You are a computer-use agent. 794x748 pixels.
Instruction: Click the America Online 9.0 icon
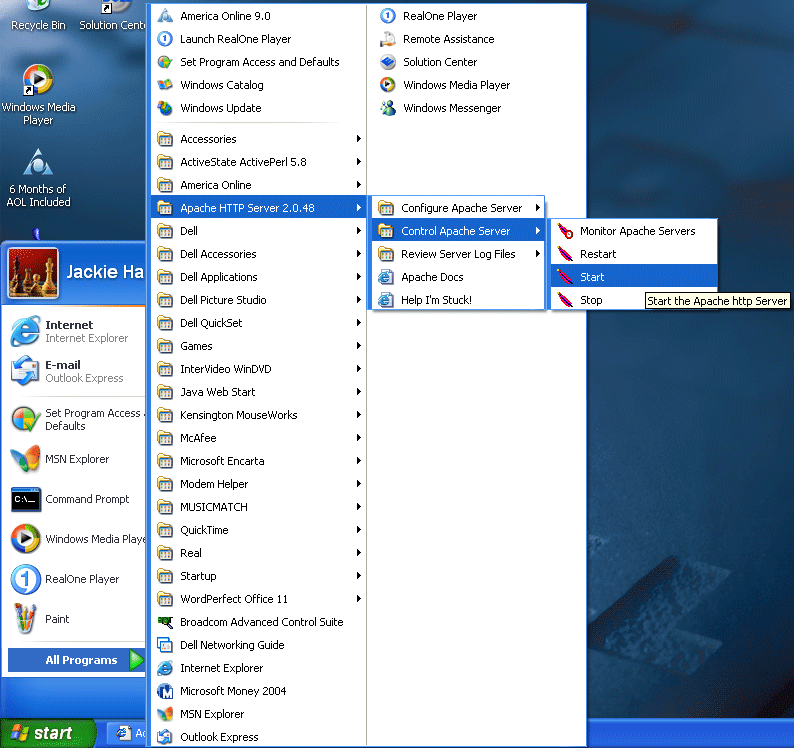pos(165,16)
